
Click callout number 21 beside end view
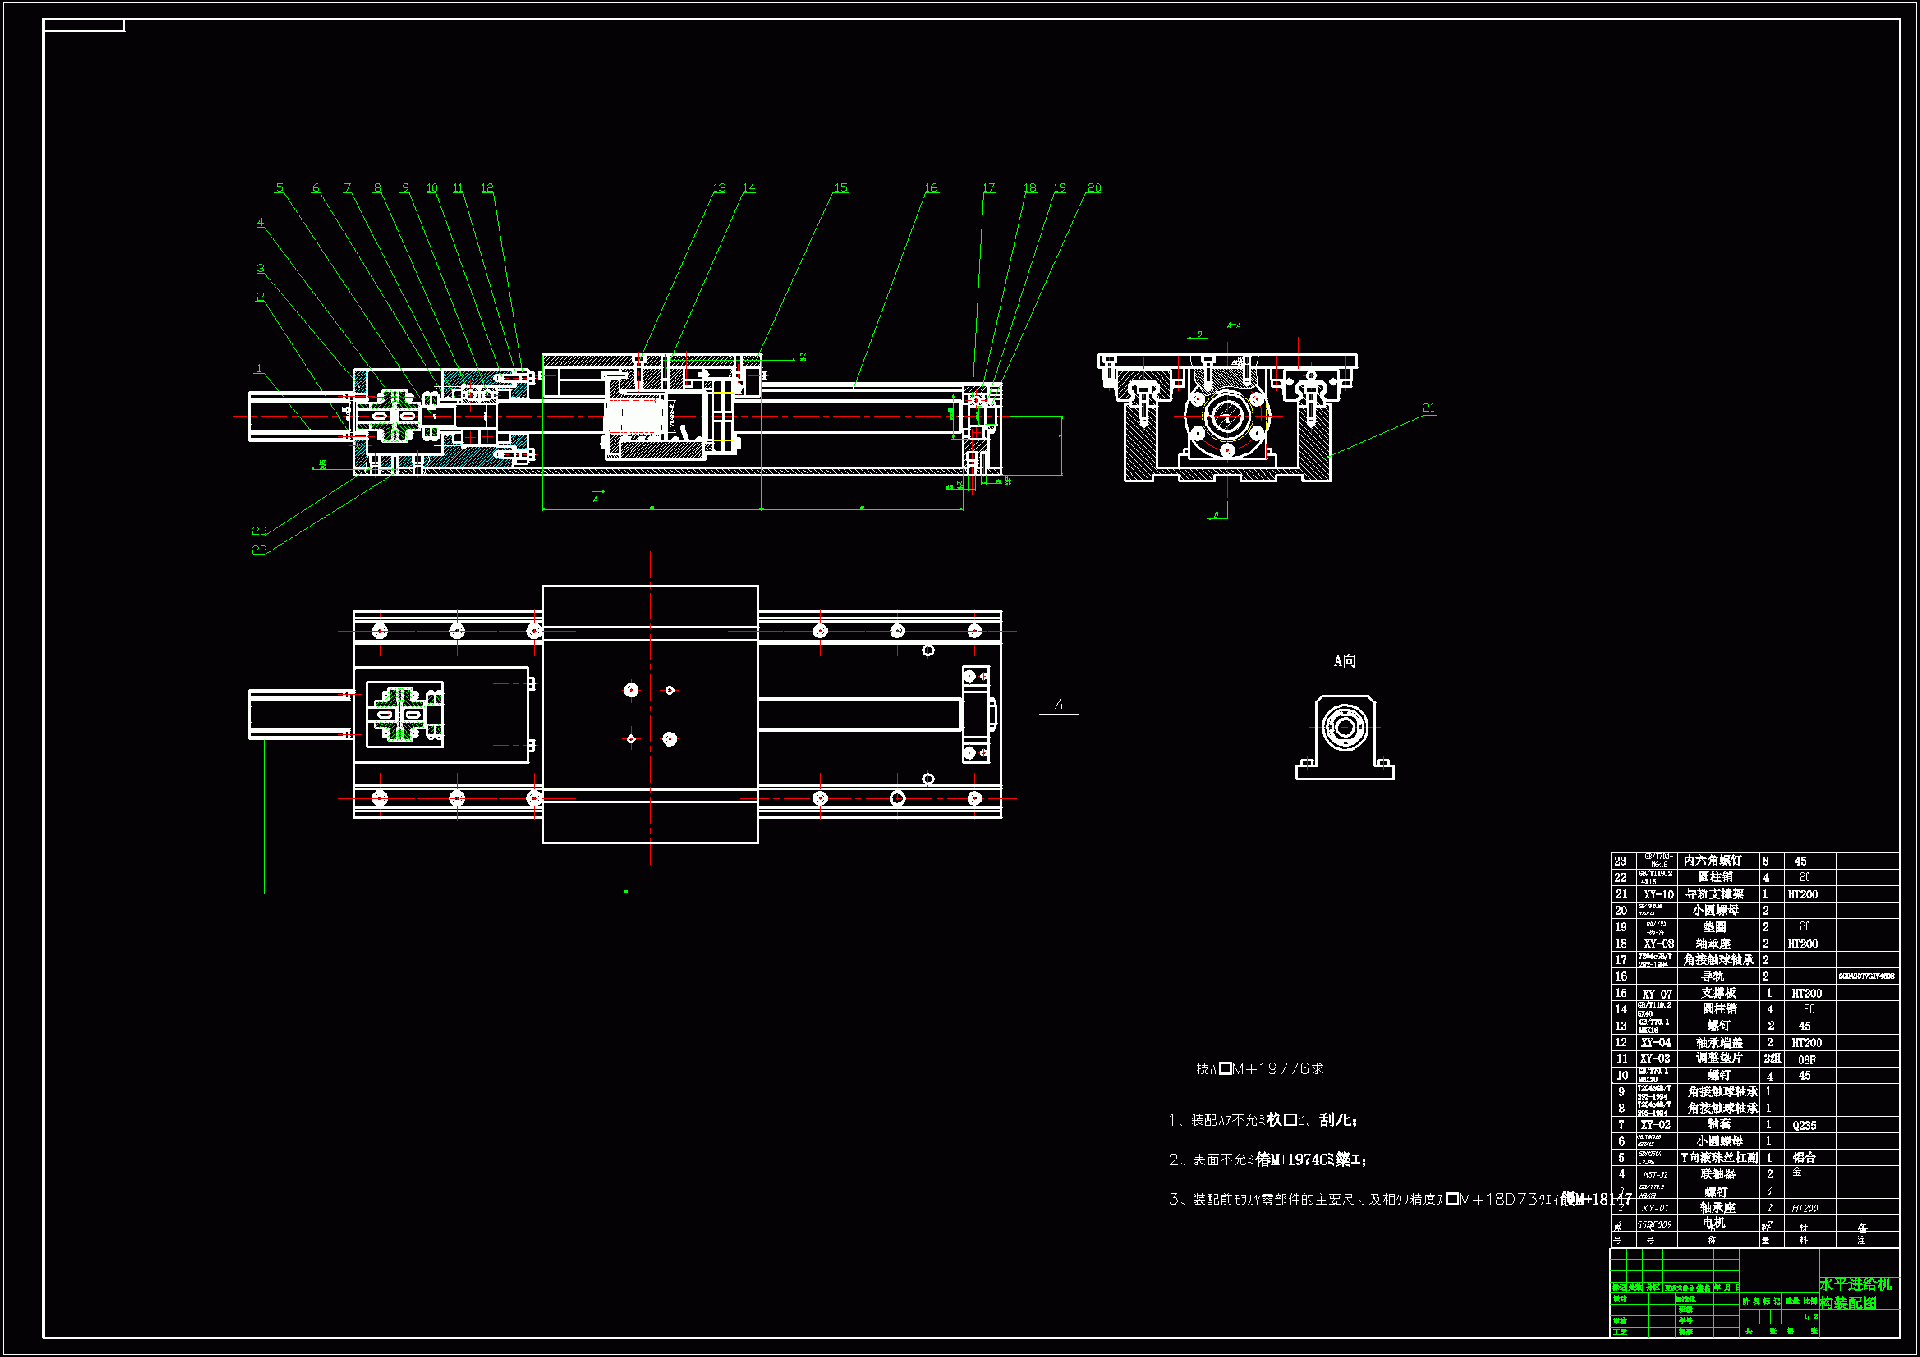coord(1429,408)
